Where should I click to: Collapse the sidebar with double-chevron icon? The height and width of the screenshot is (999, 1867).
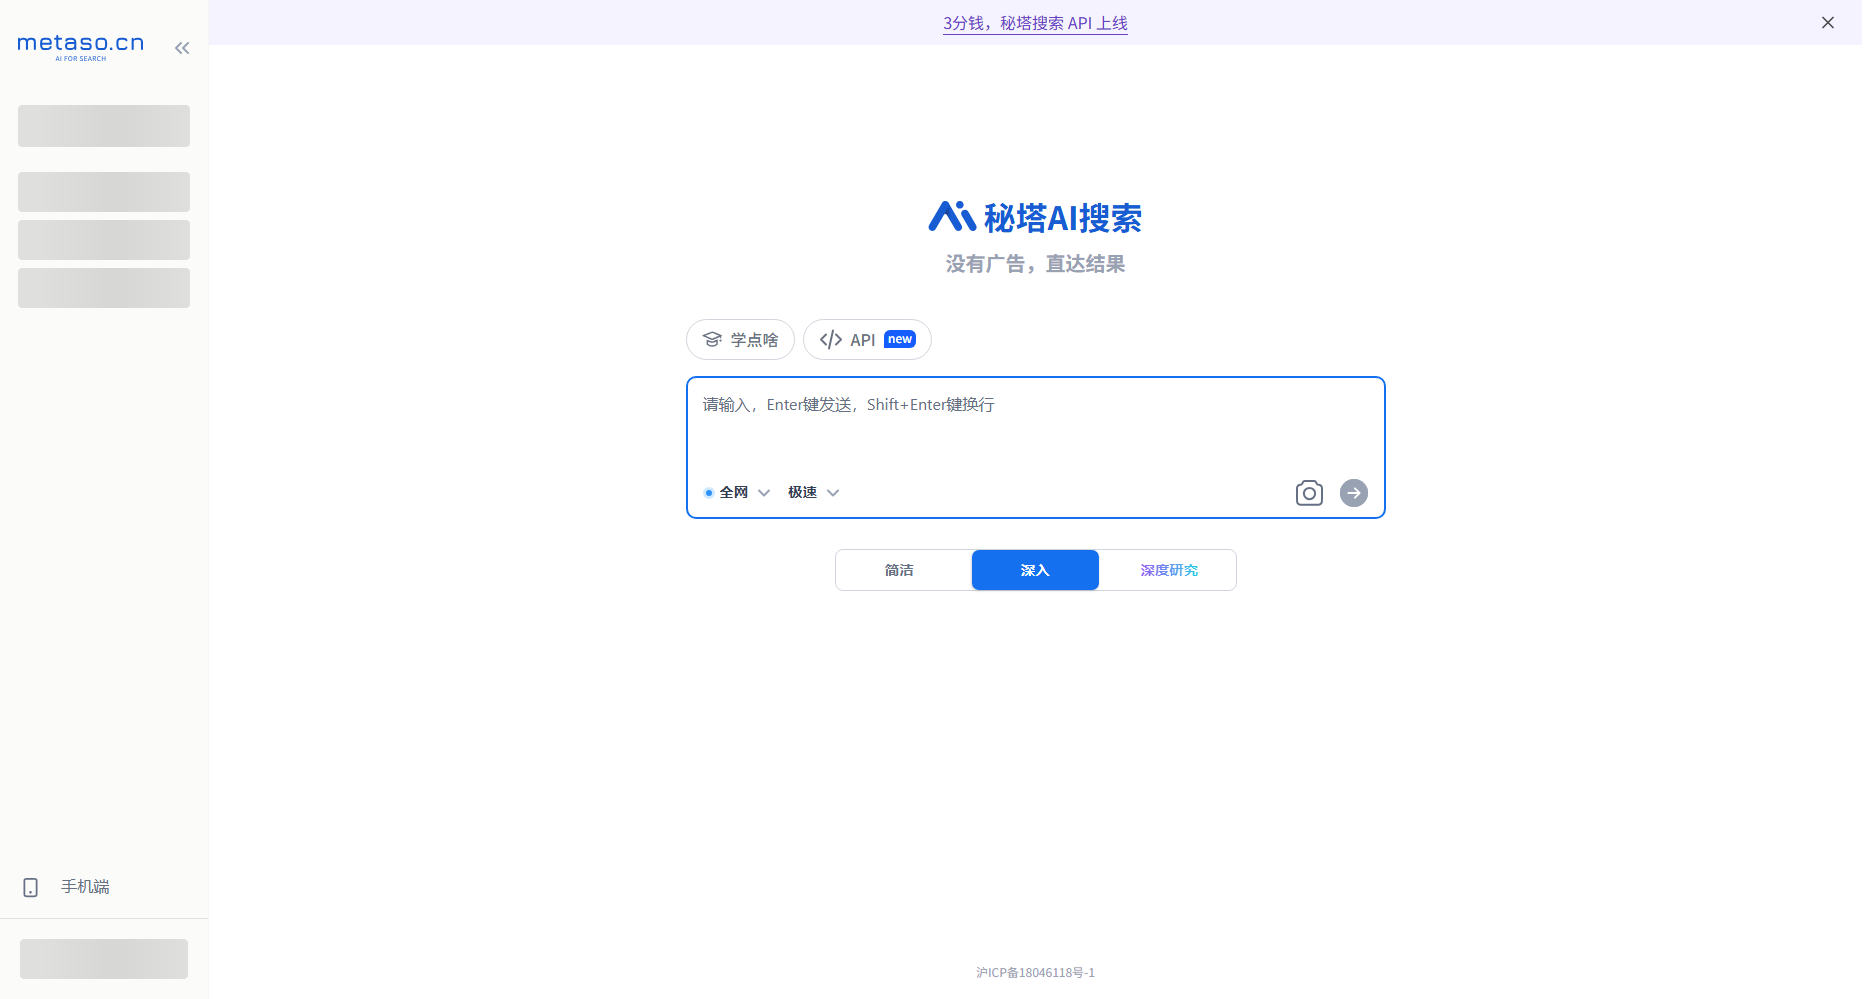(x=182, y=47)
